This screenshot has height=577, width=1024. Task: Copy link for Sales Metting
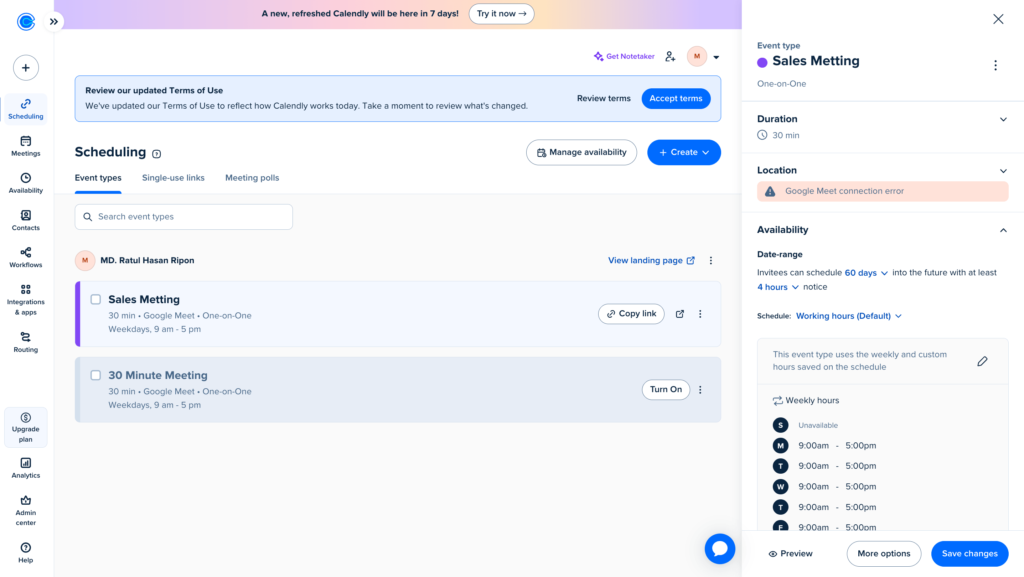631,314
